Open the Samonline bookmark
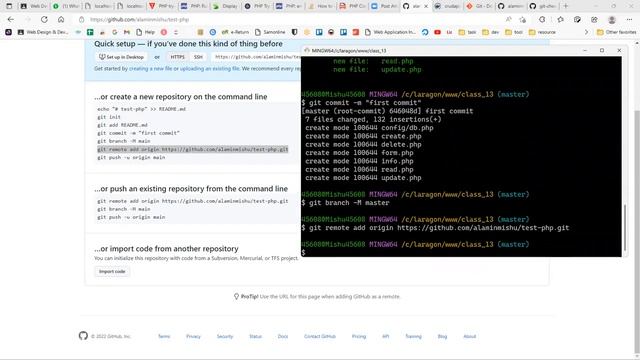The image size is (640, 360). point(270,32)
